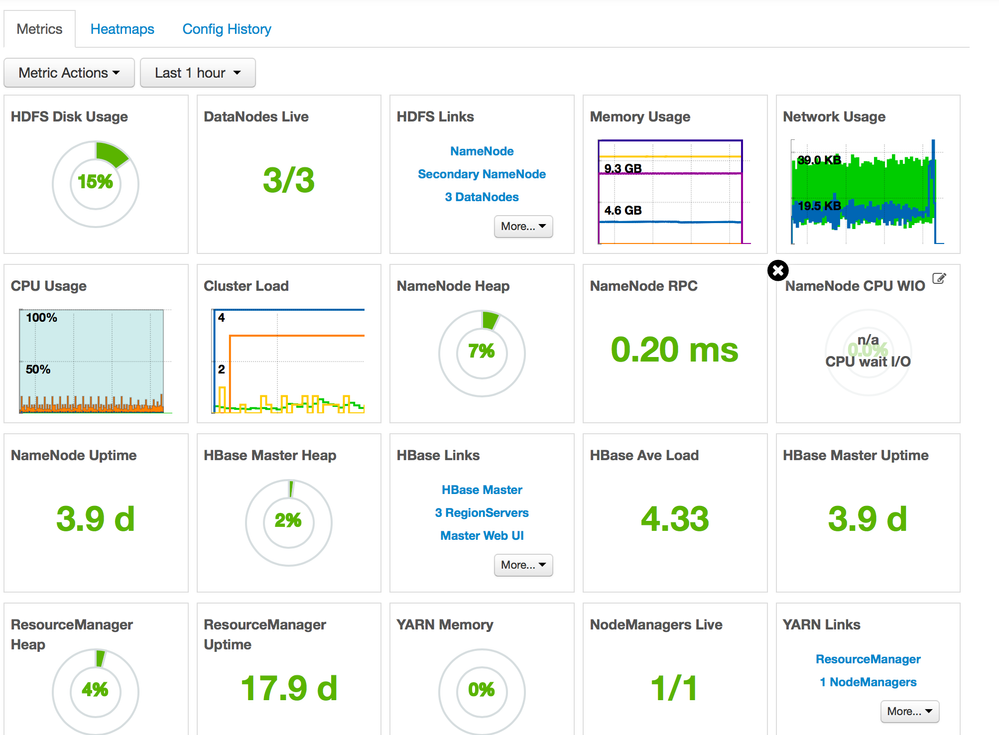Open the 1 NodeManagers link
The height and width of the screenshot is (735, 999).
click(x=868, y=682)
